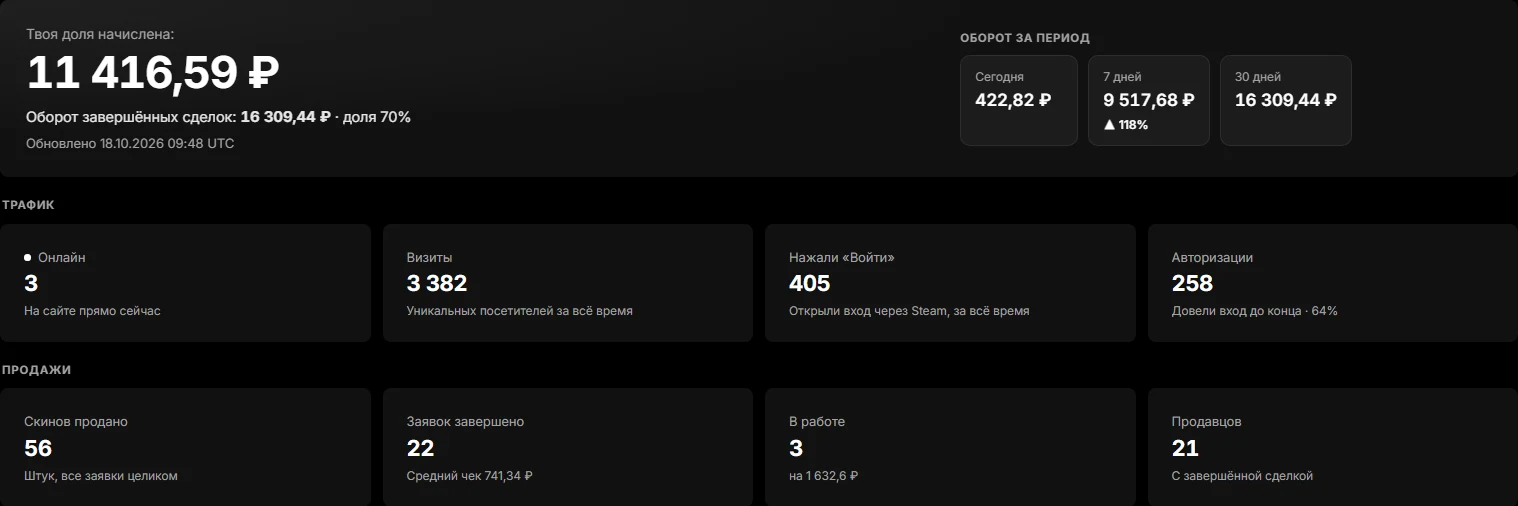Screen dimensions: 1518x506
Task: Click the 'Скинов продано' card title
Action: [76, 422]
